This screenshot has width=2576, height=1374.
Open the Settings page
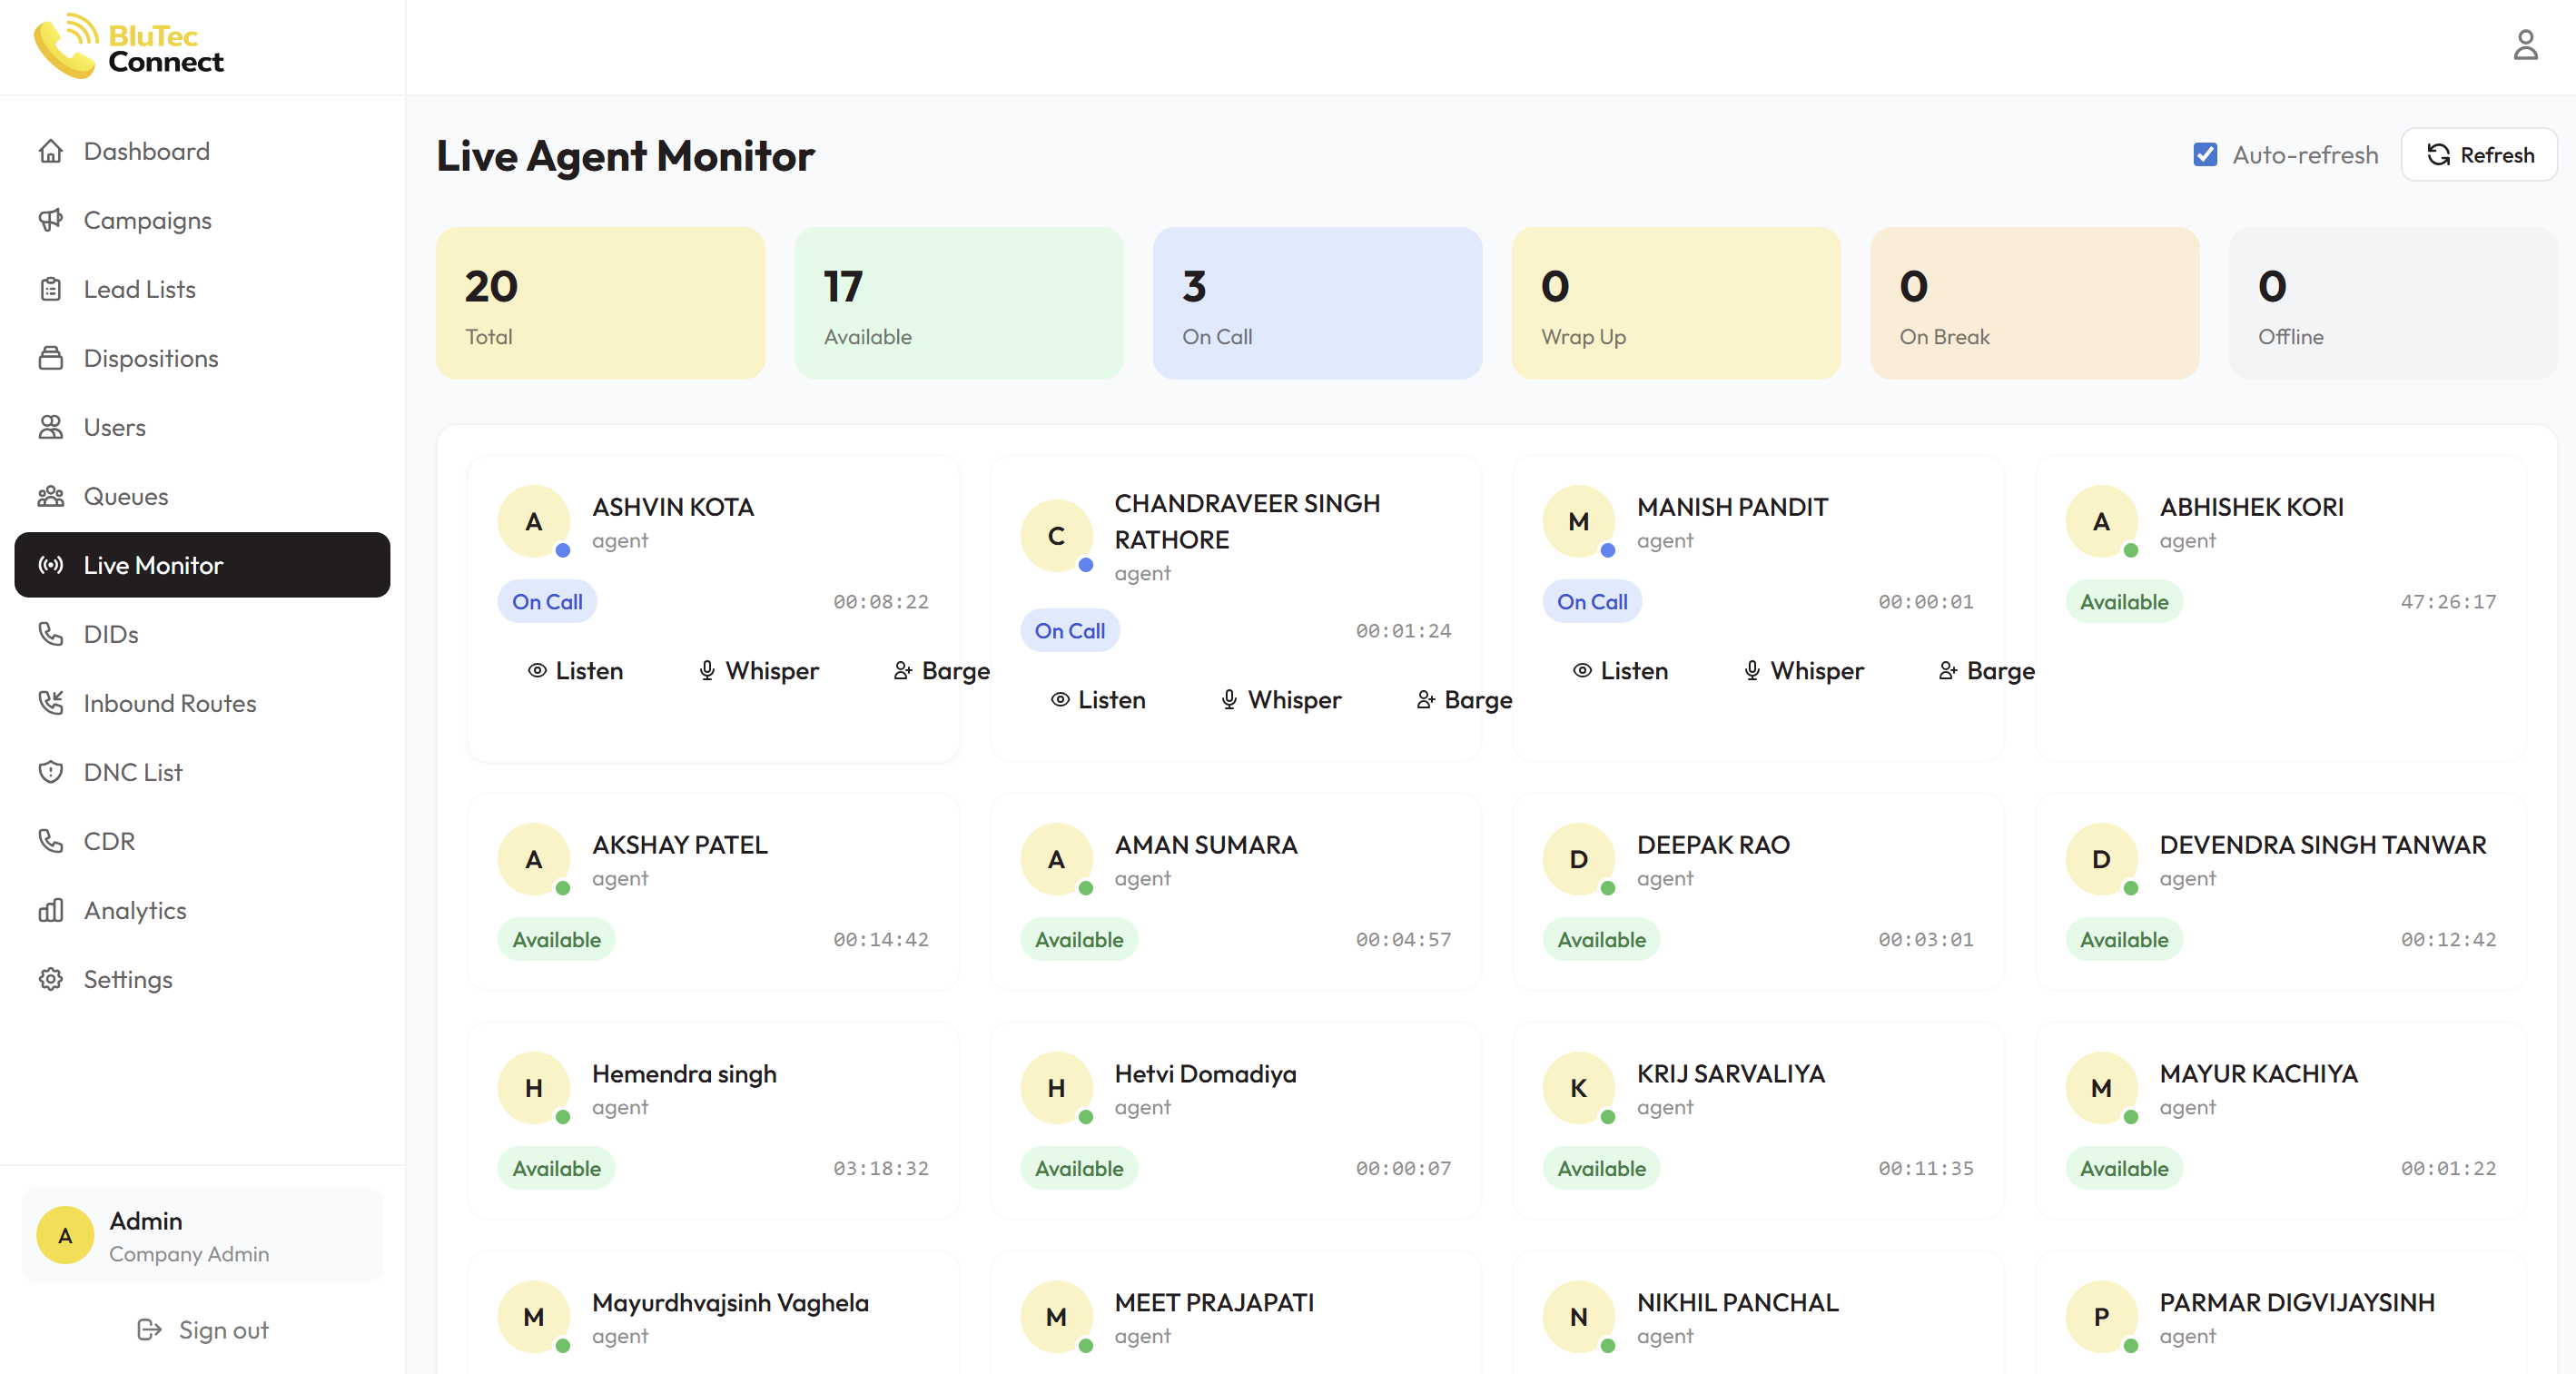point(127,978)
